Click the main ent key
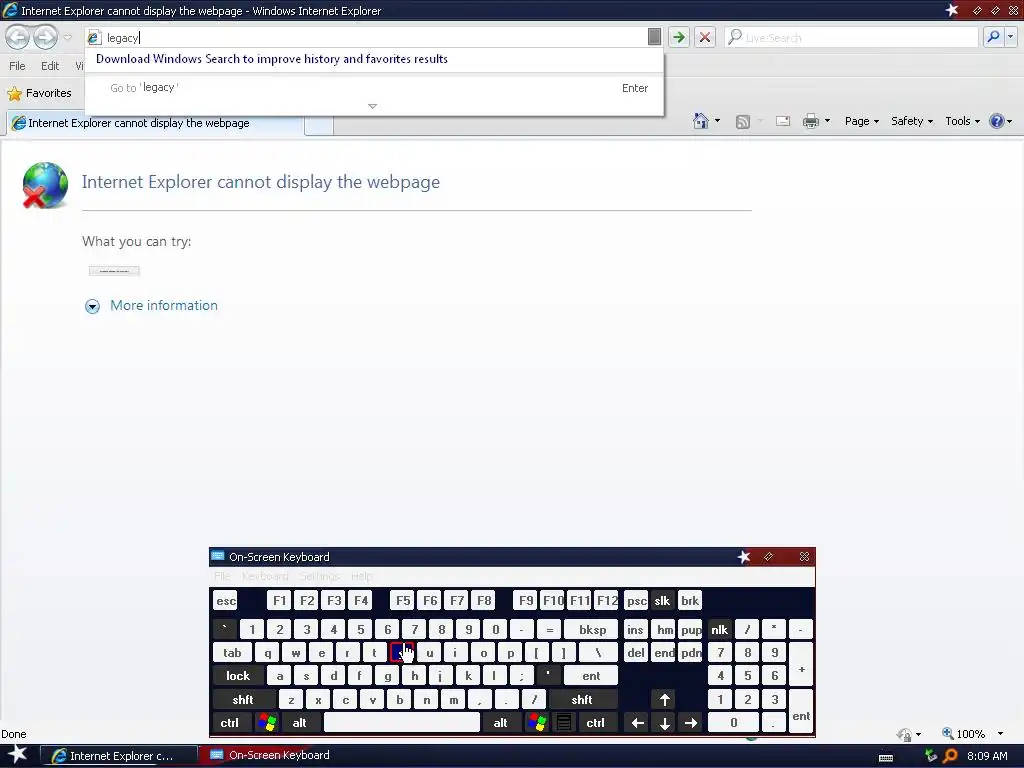This screenshot has width=1024, height=768. (591, 675)
